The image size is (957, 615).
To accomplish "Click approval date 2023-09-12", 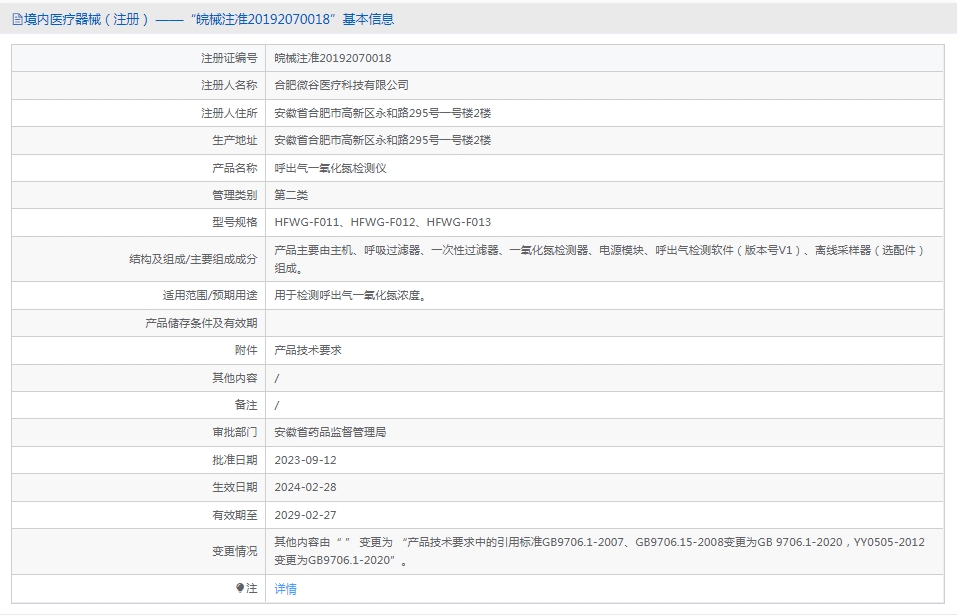I will tap(305, 460).
